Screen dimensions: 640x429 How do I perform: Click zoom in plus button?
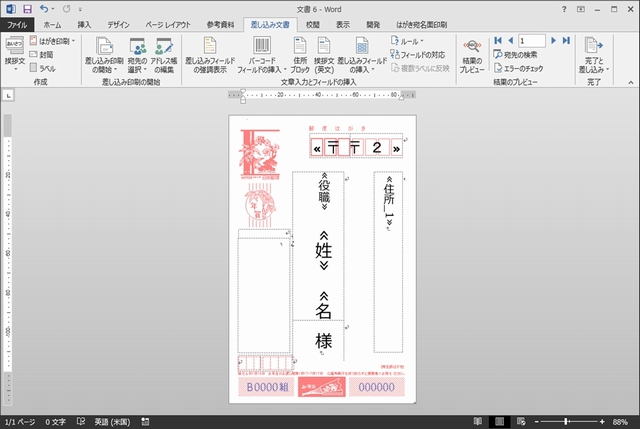[x=602, y=422]
